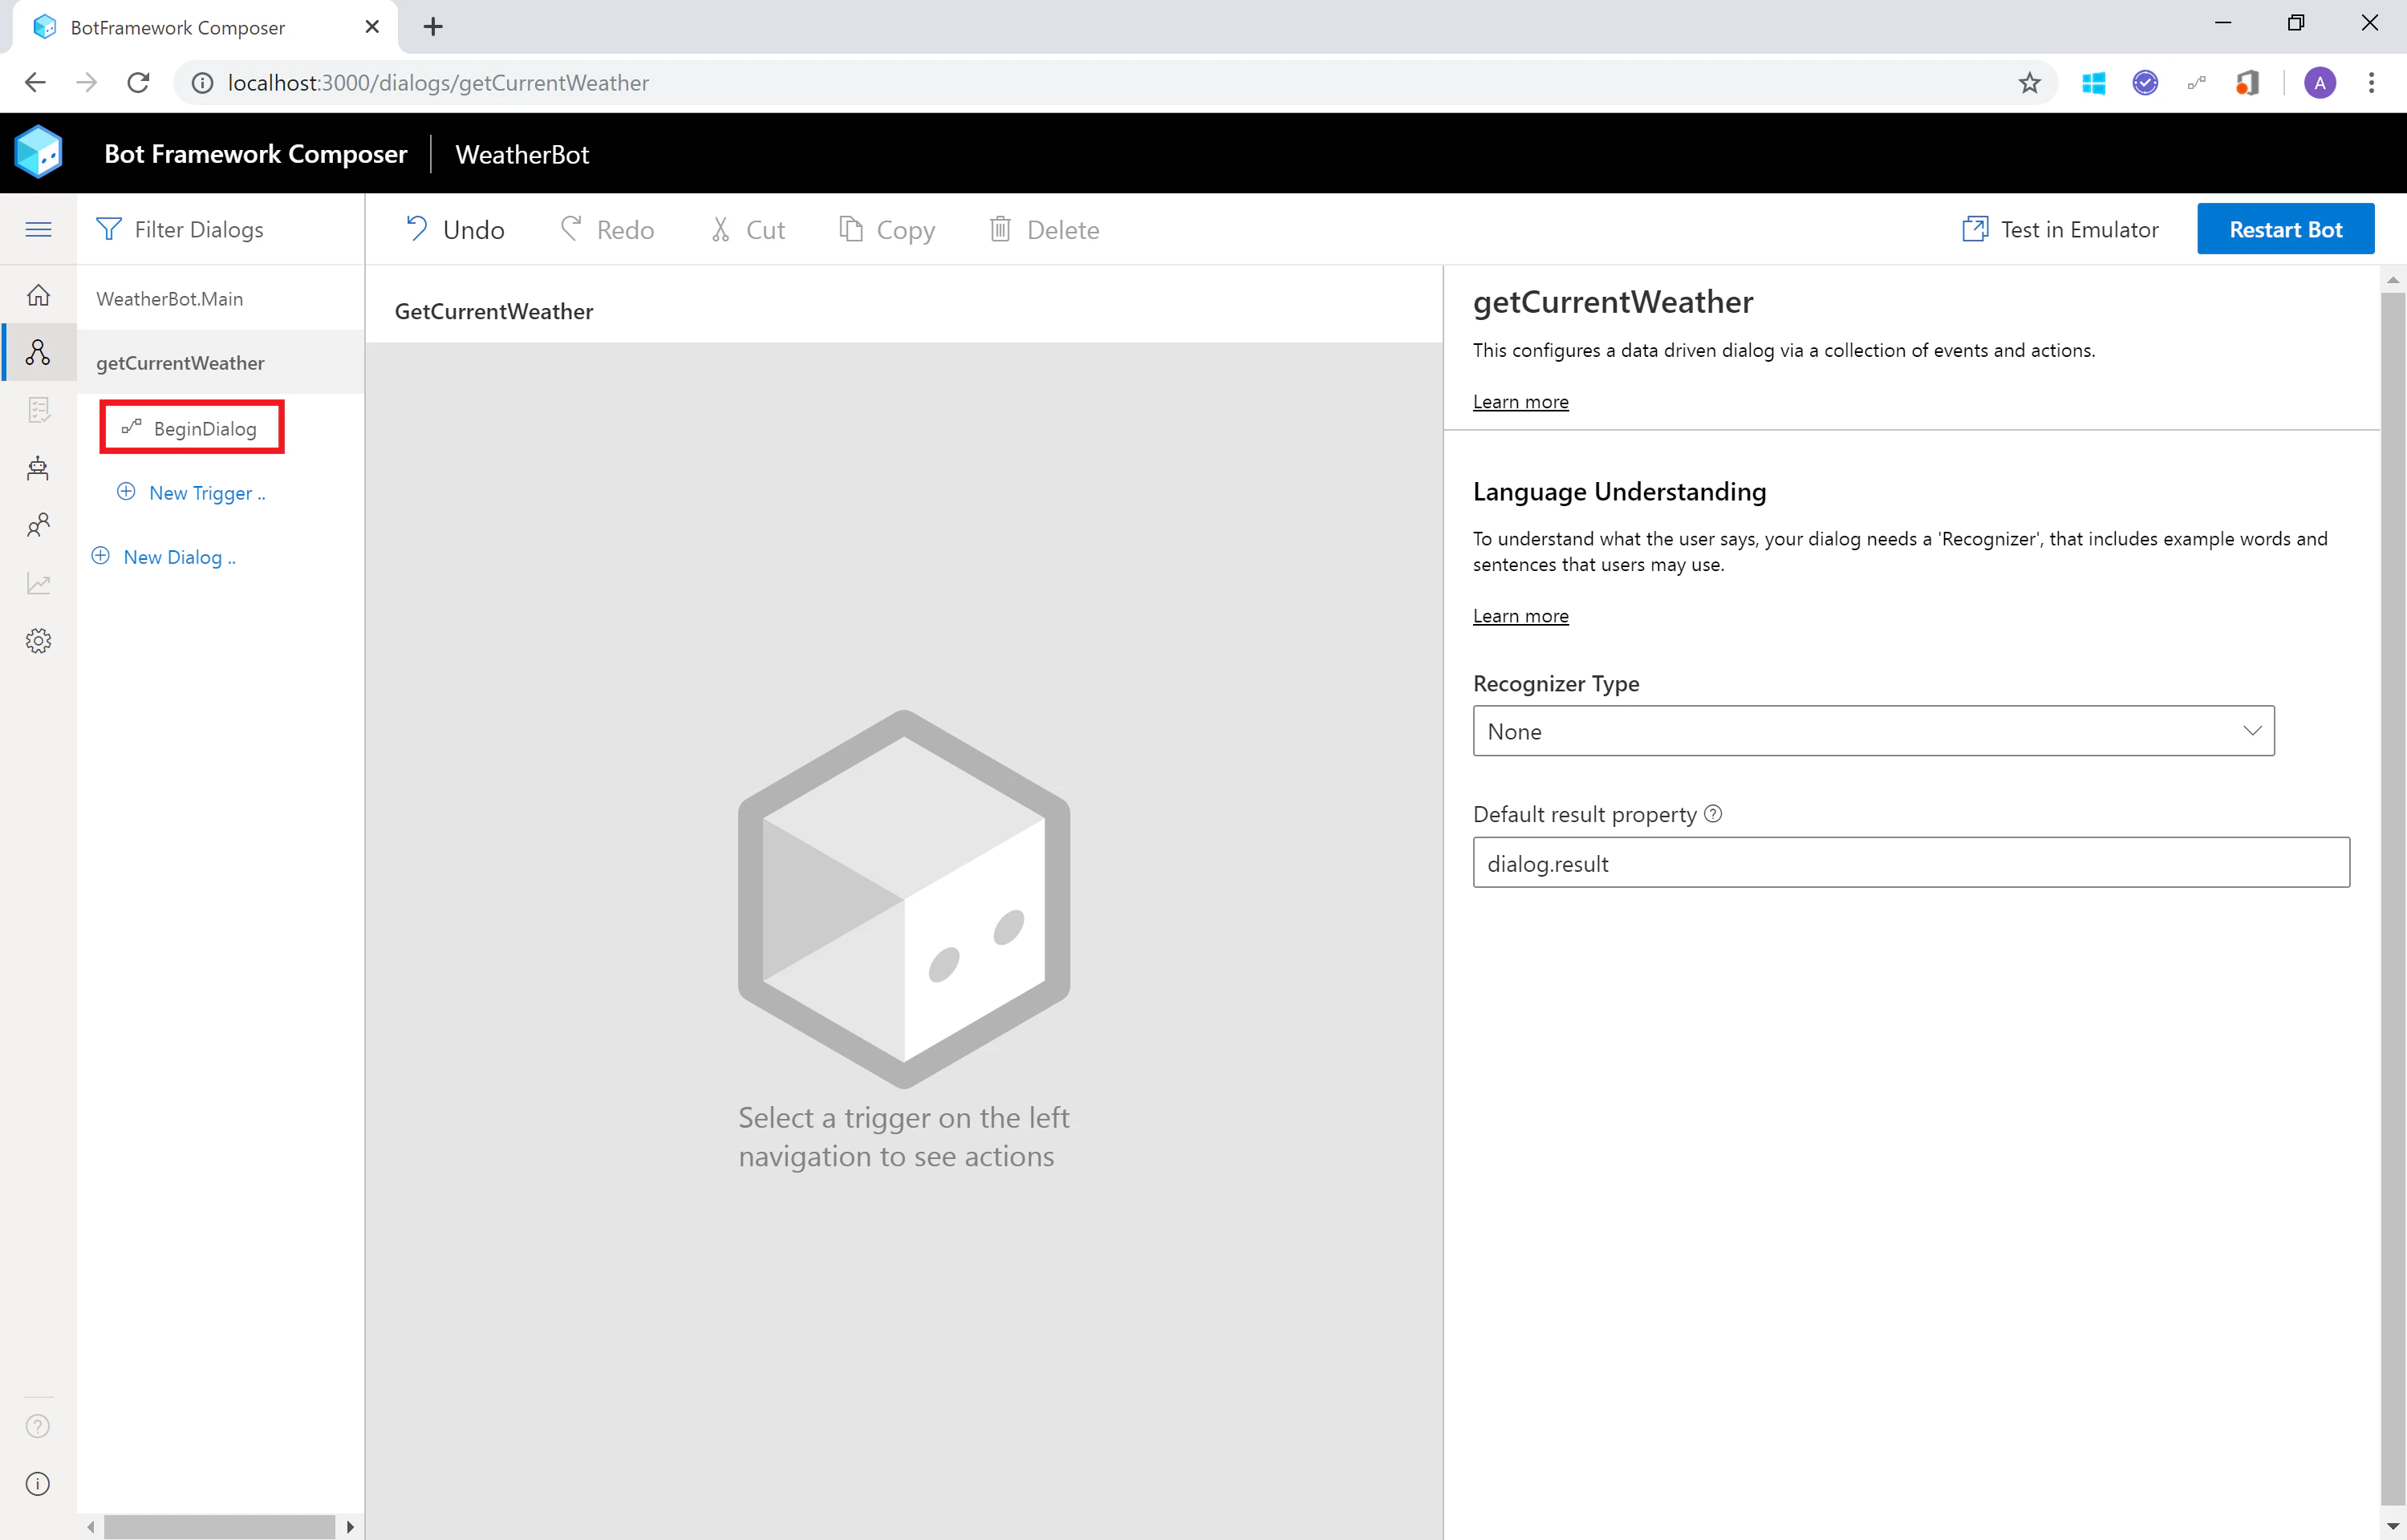Bookmark this page with the star icon
This screenshot has height=1540, width=2407.
tap(2029, 83)
